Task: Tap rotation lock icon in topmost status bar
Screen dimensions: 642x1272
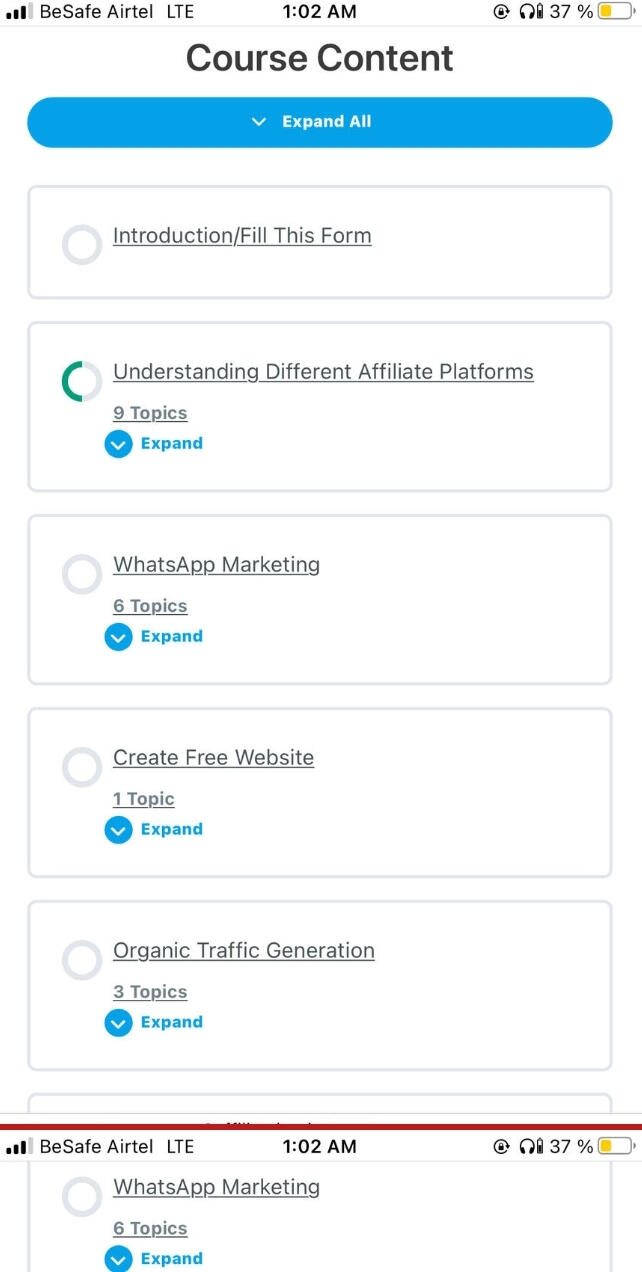Action: pos(501,12)
